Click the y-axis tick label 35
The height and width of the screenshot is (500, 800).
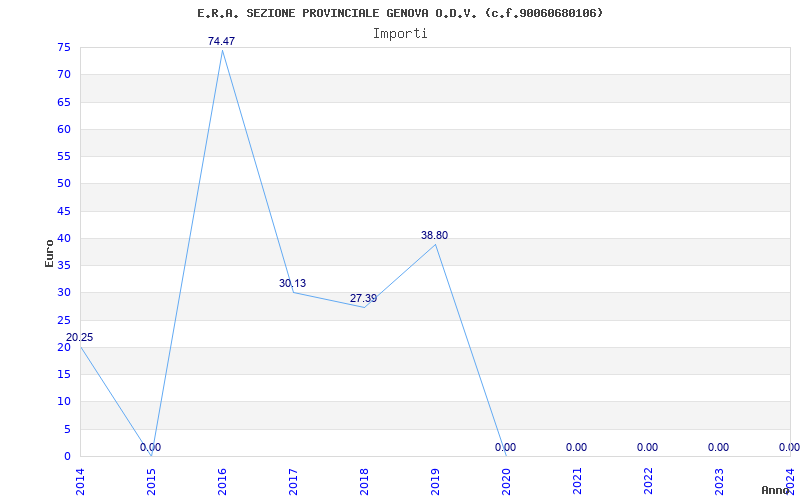pos(64,265)
